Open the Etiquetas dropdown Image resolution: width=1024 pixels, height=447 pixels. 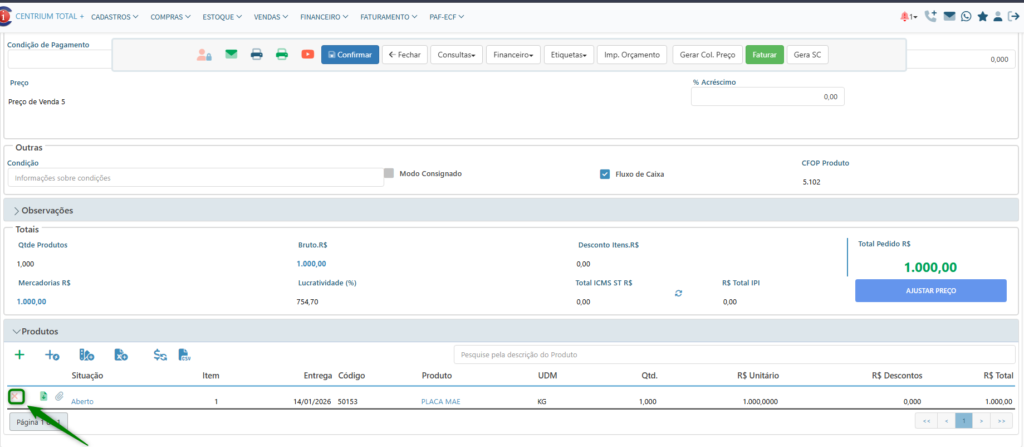pos(570,54)
